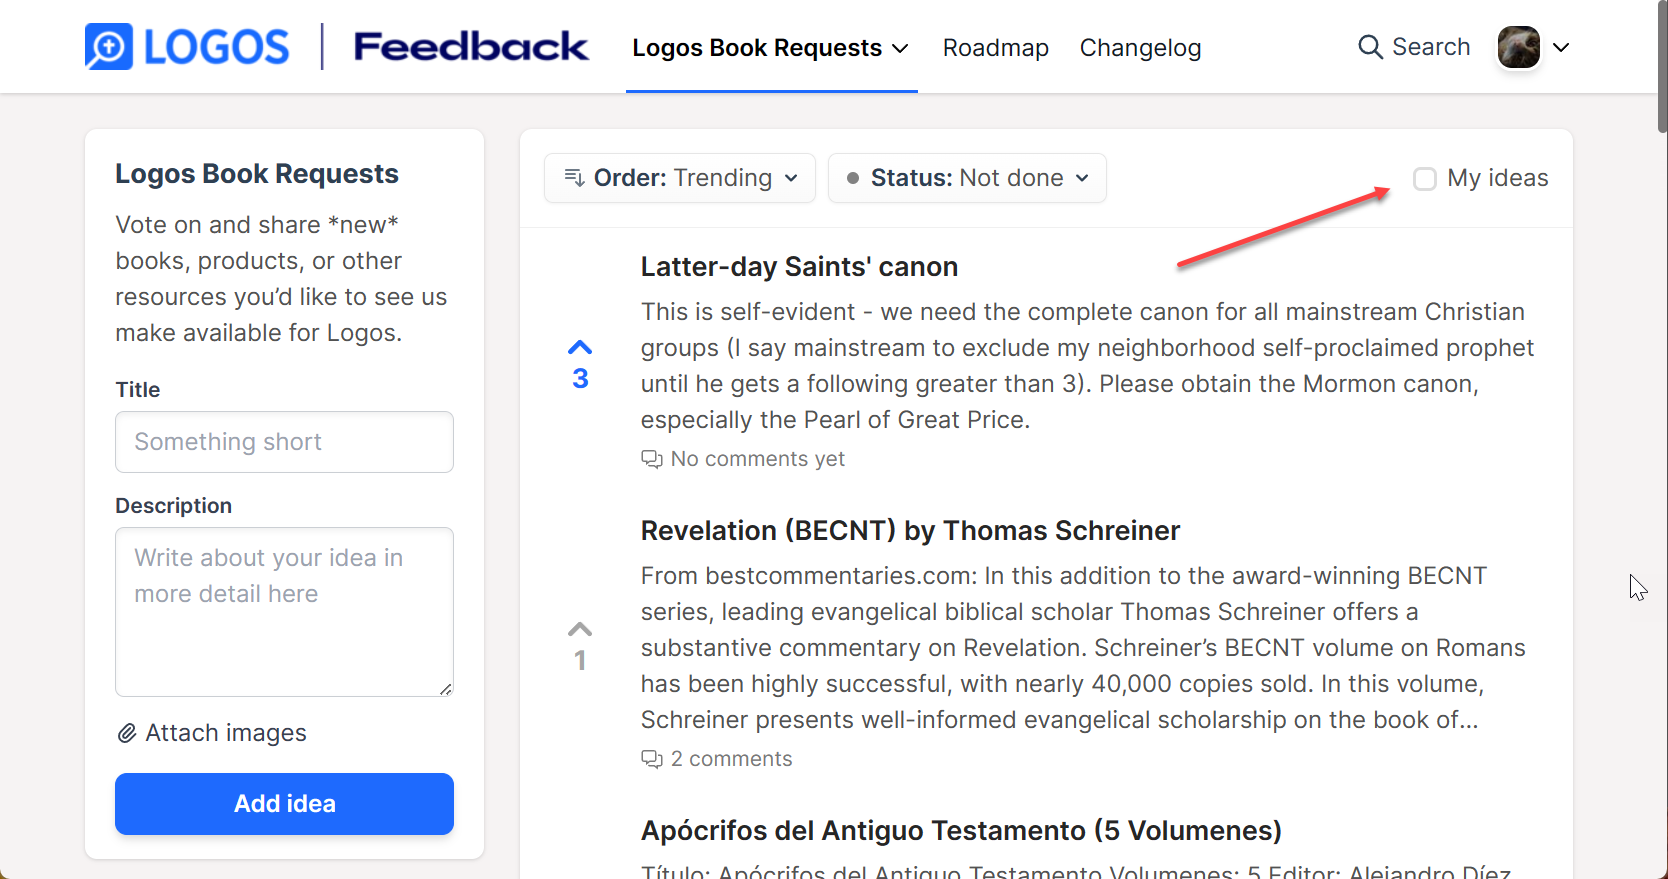The width and height of the screenshot is (1668, 879).
Task: Go to the Roadmap tab
Action: coord(996,48)
